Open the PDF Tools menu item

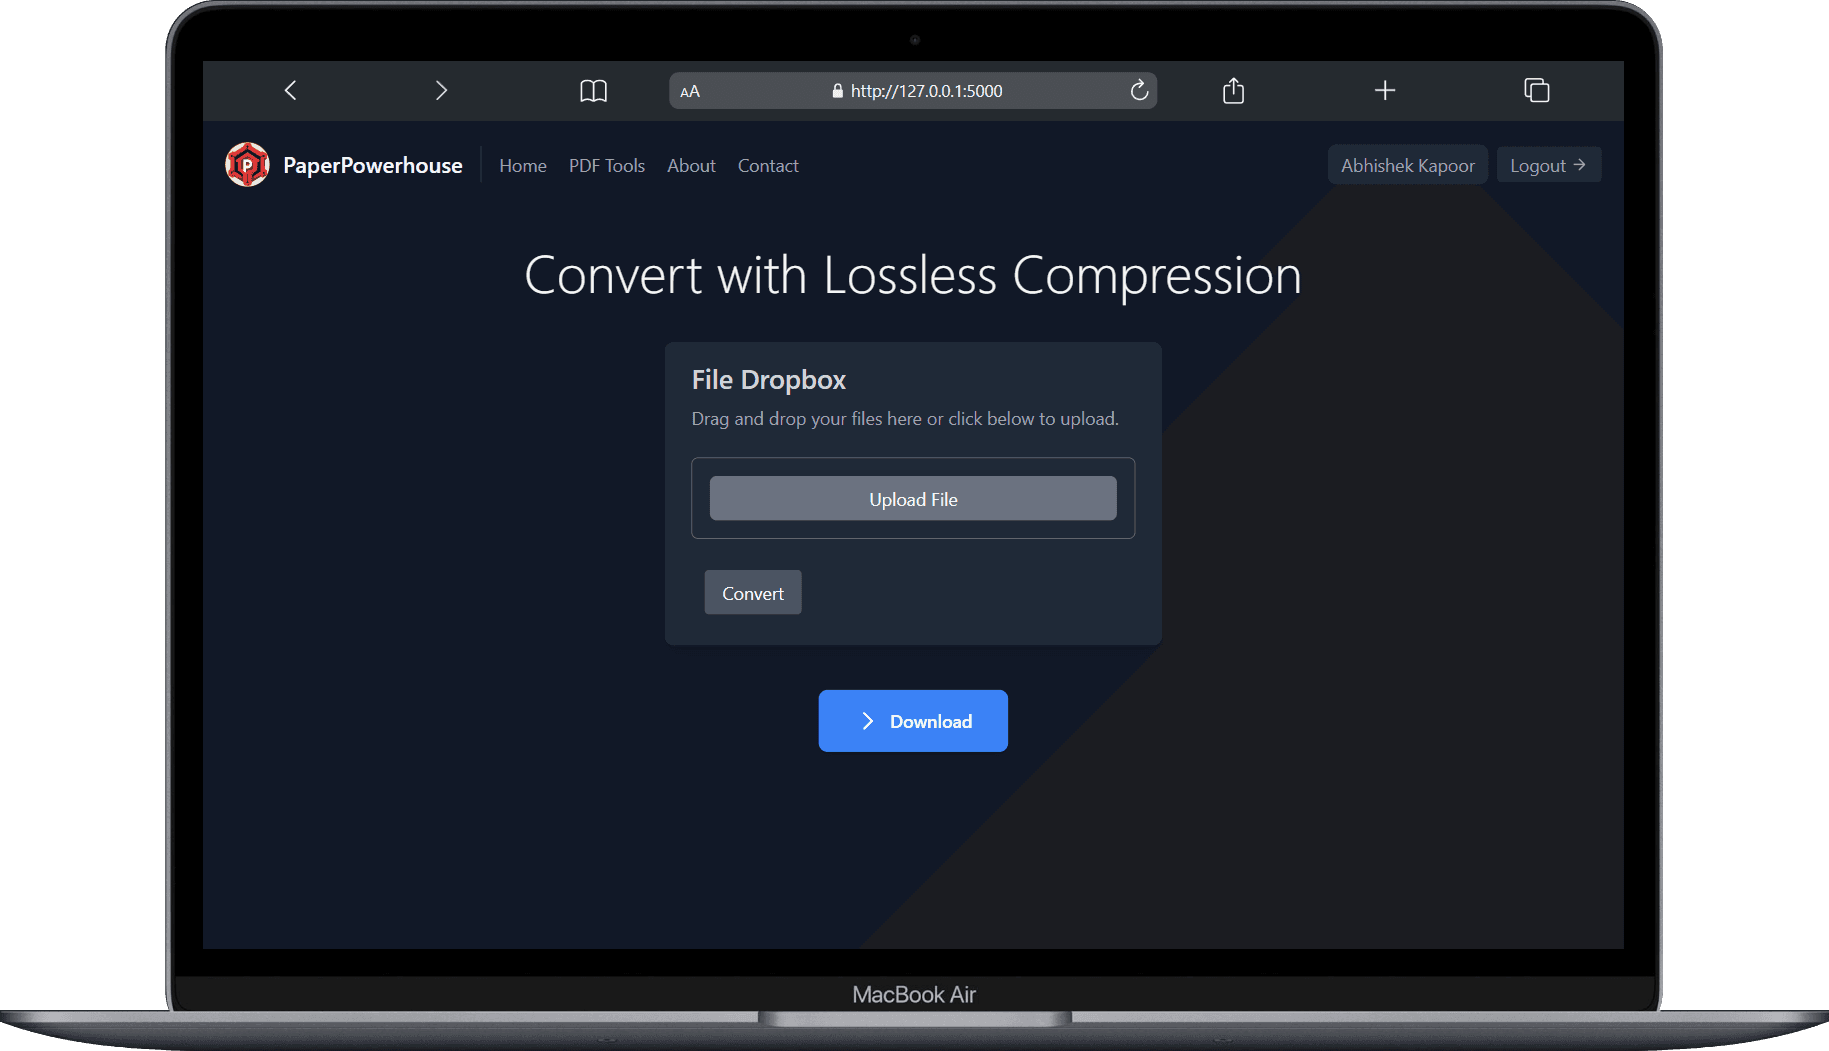click(x=606, y=166)
